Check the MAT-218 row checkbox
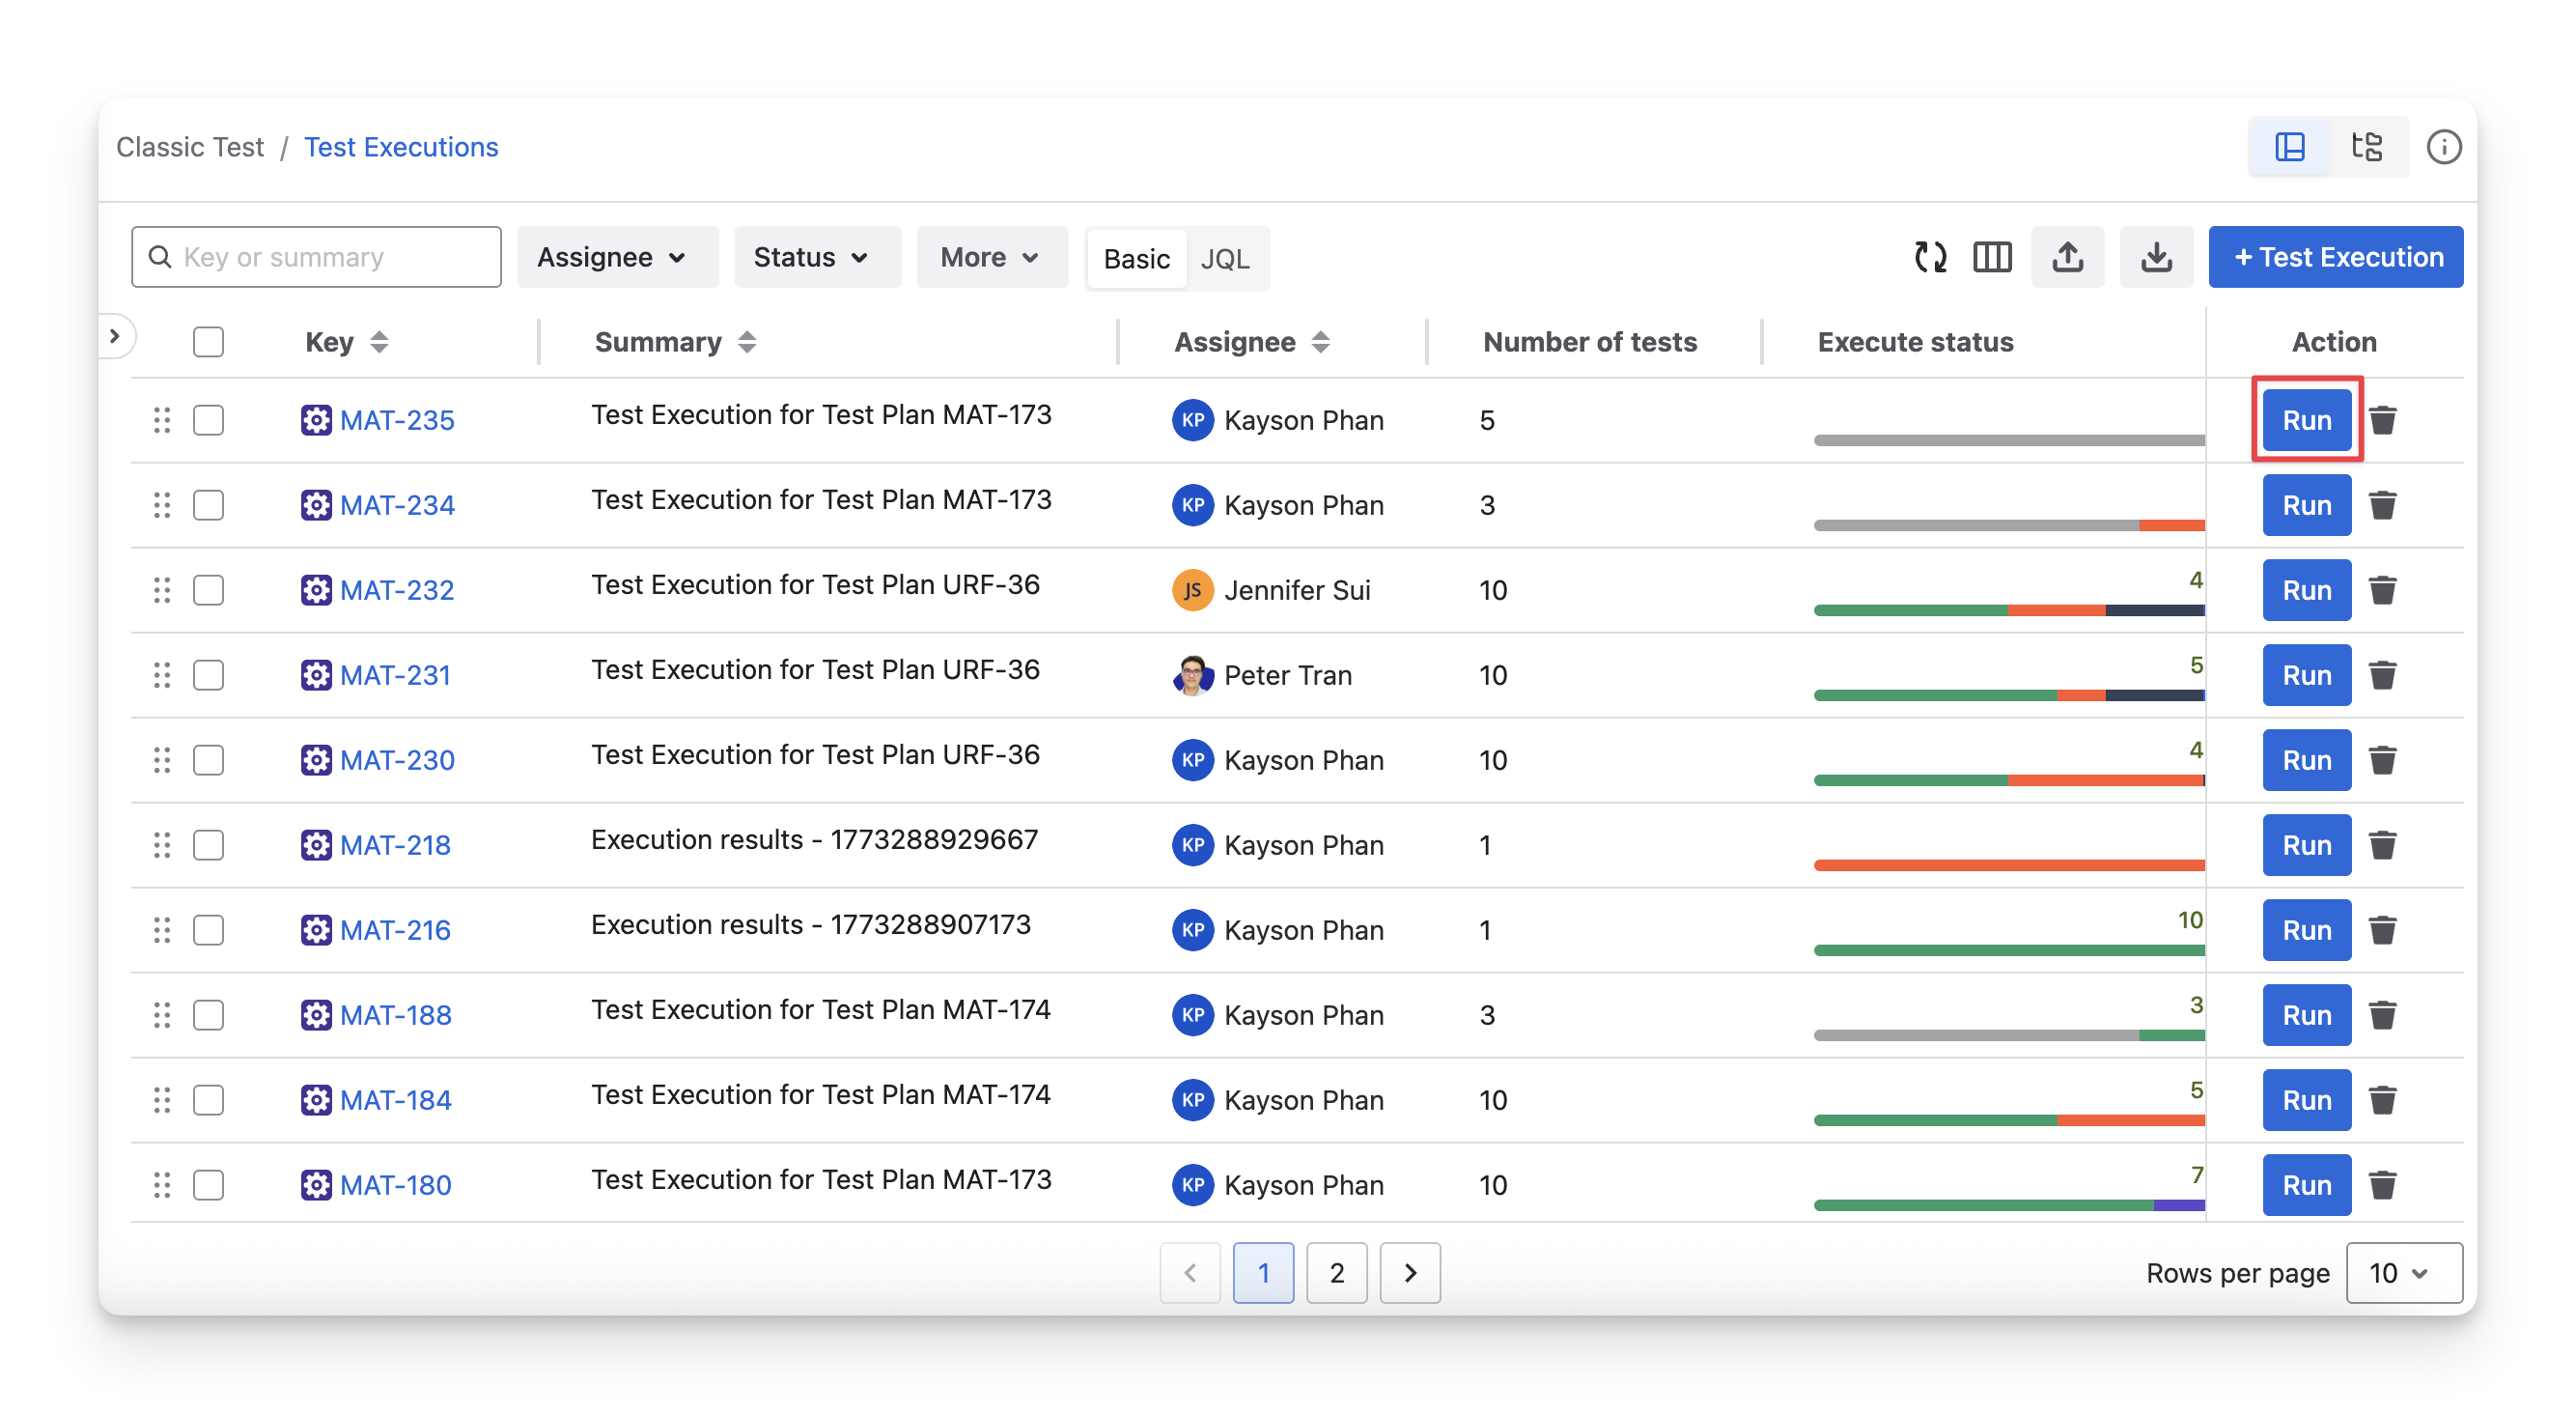The height and width of the screenshot is (1414, 2576). (x=208, y=845)
